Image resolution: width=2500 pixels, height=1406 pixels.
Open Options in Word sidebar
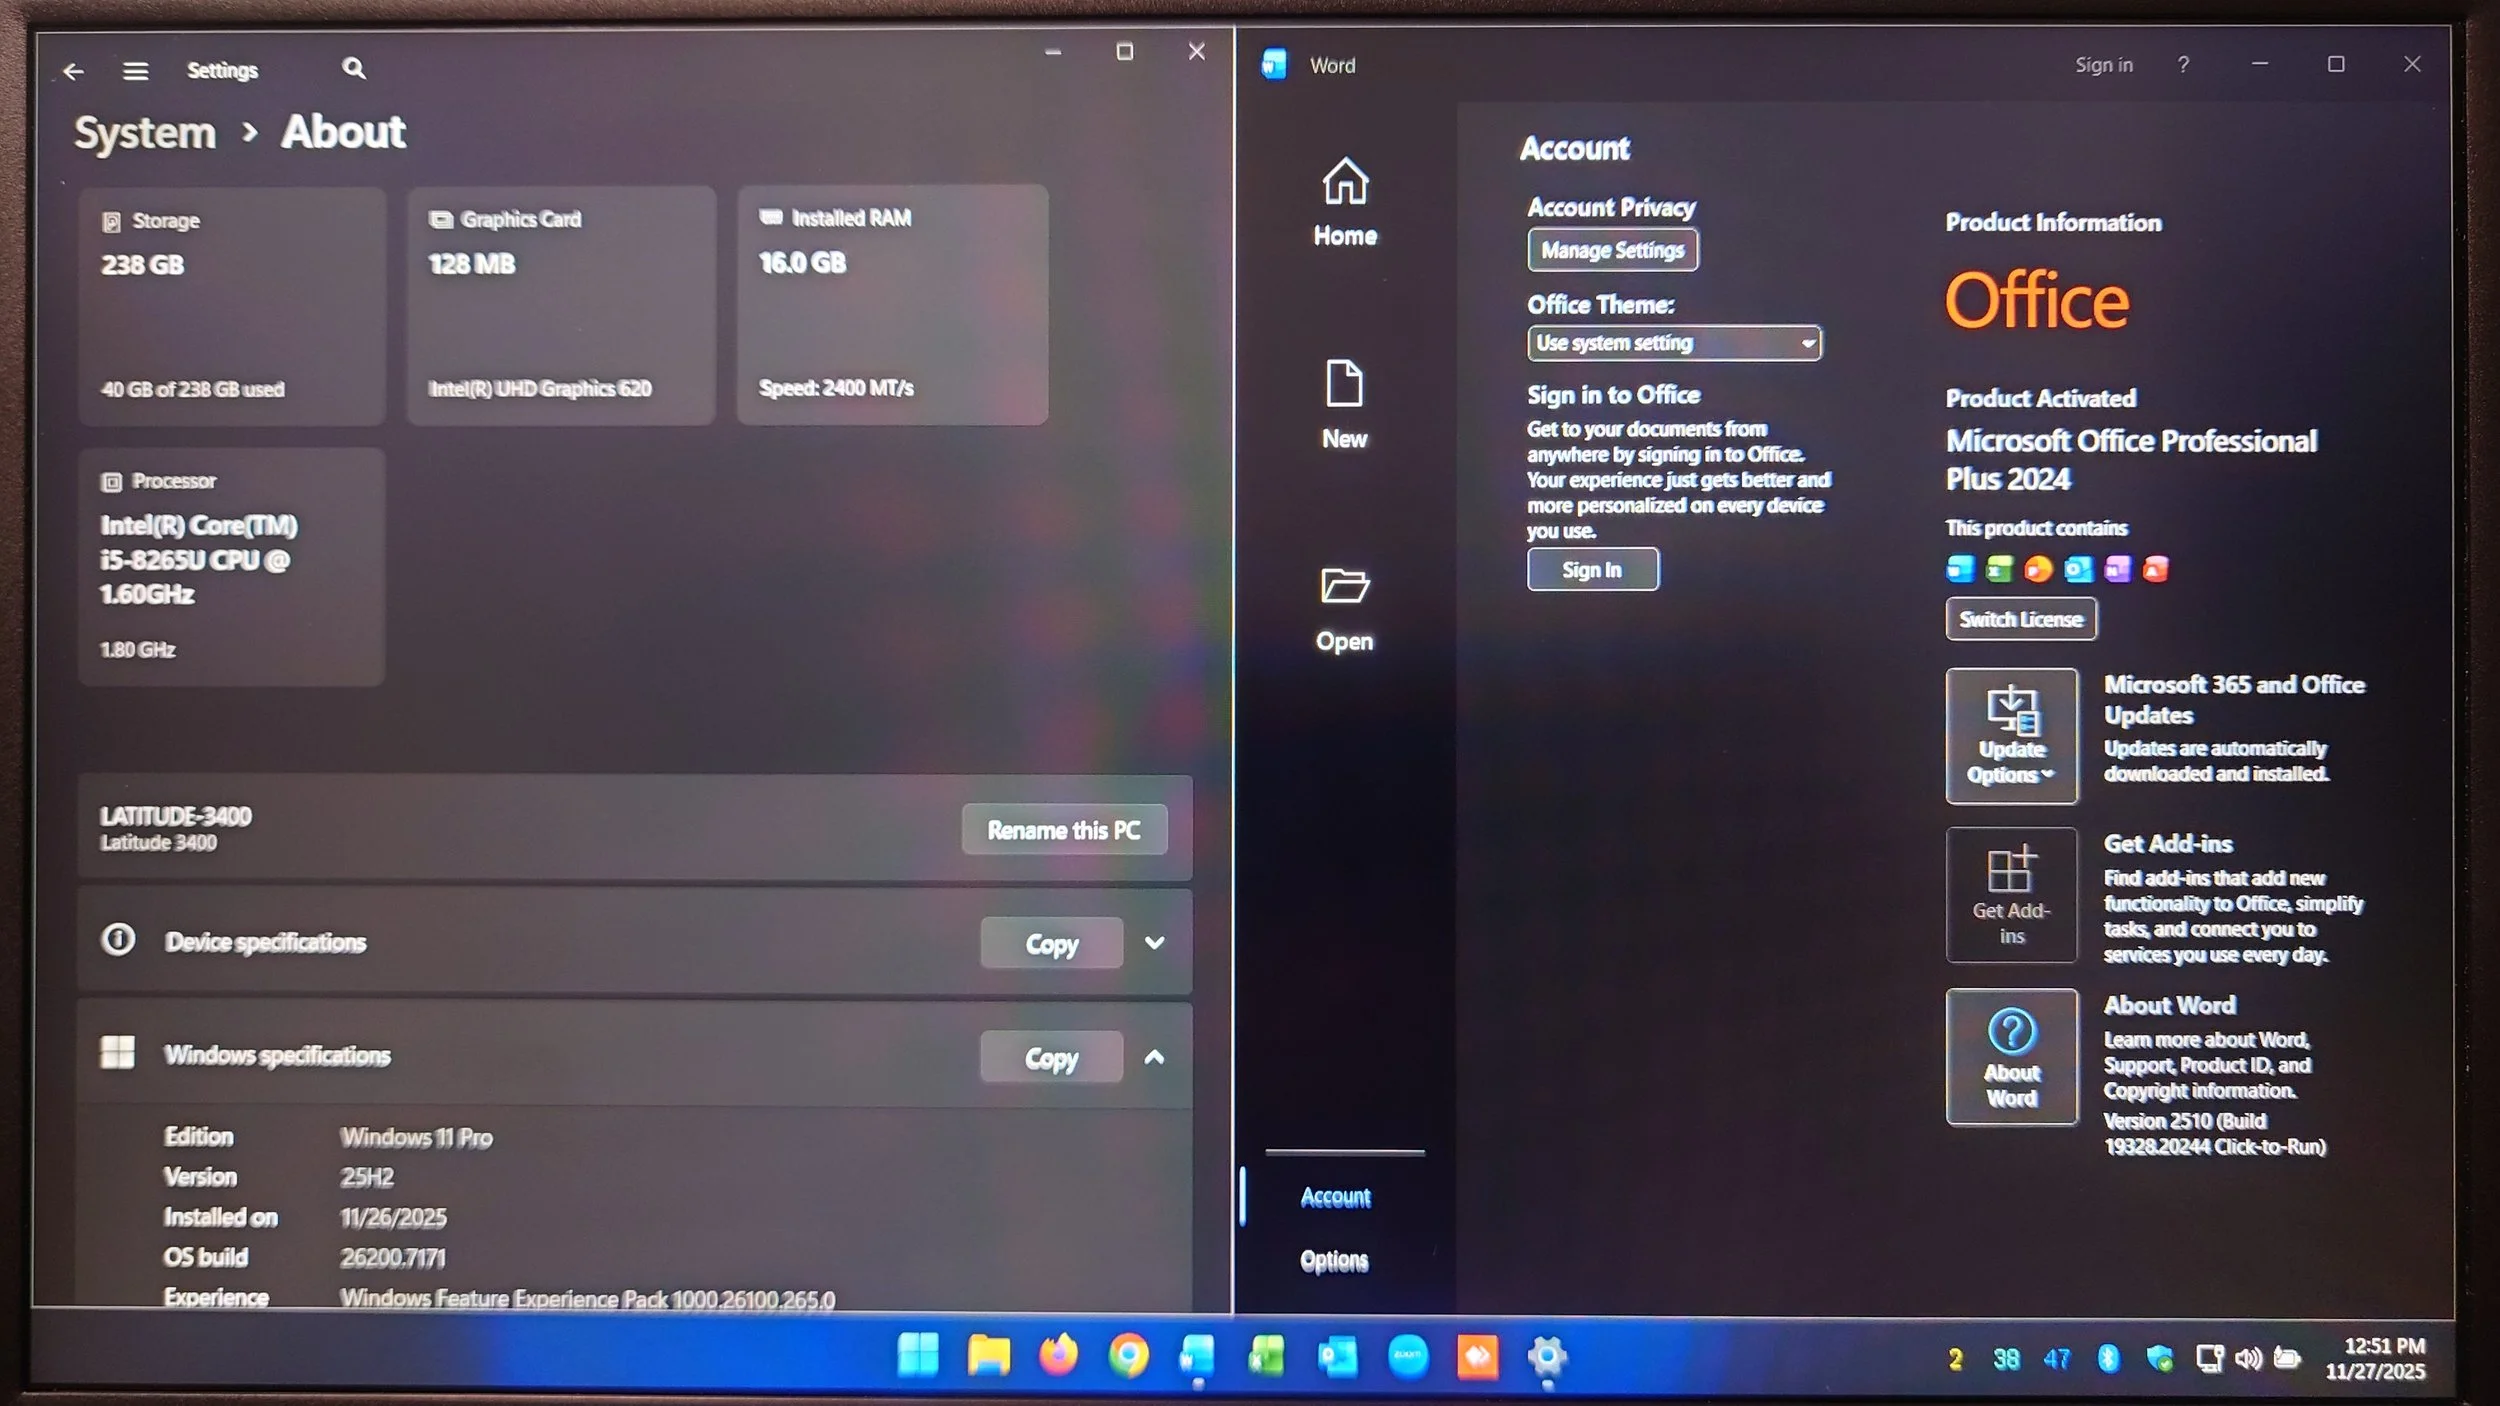pos(1334,1261)
